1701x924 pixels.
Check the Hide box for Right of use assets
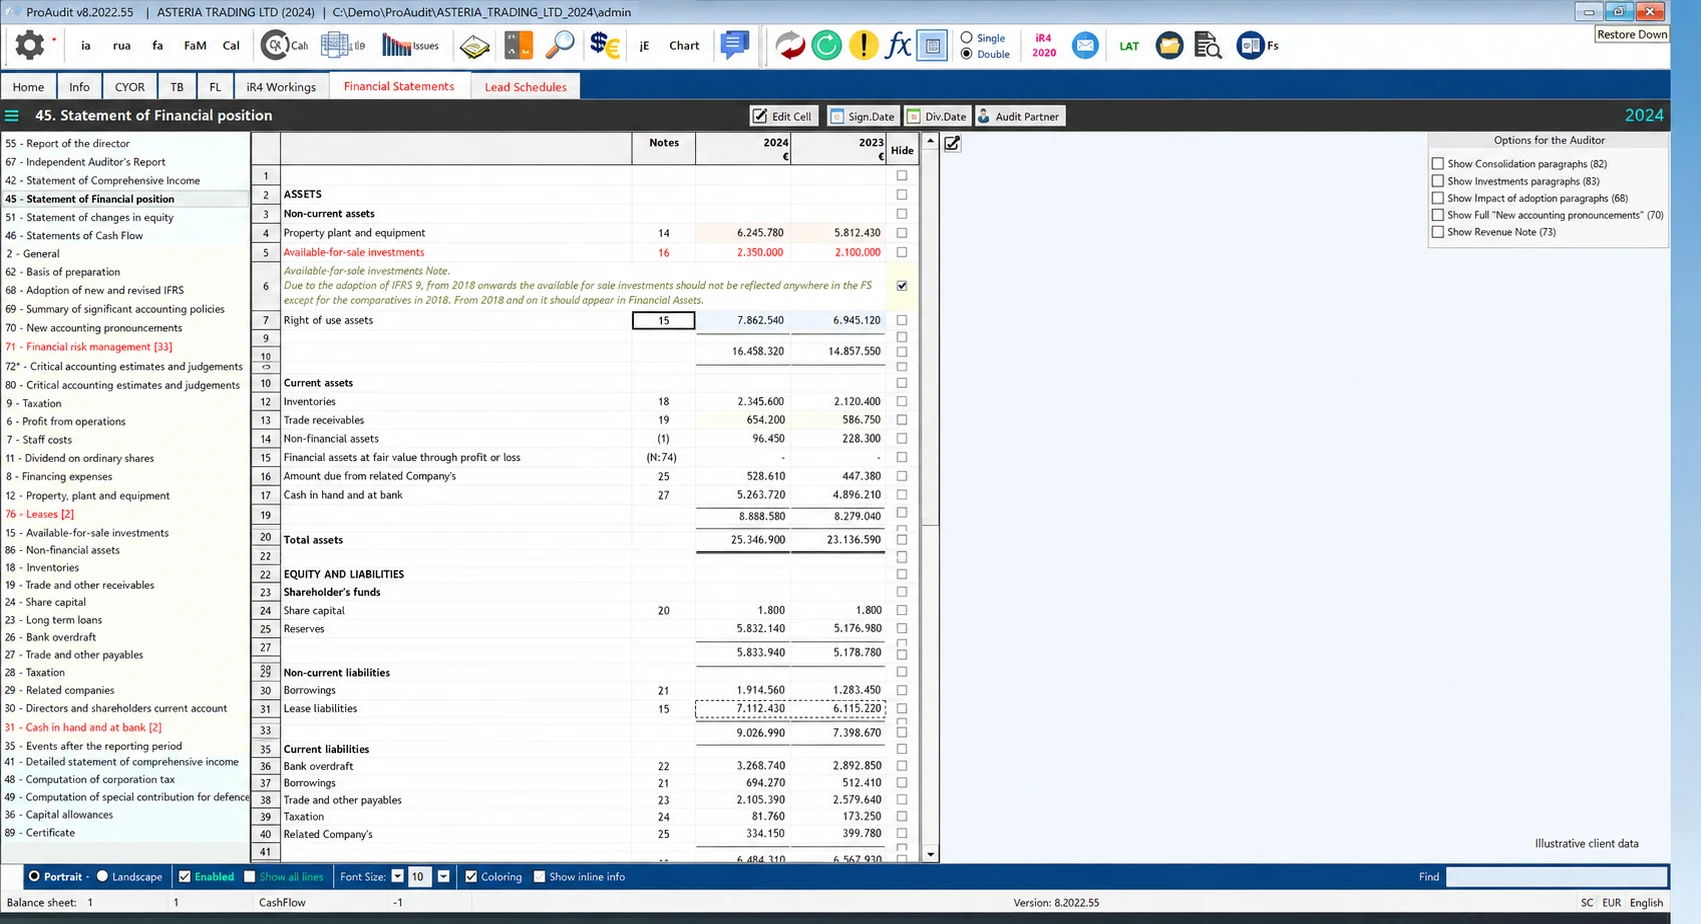pyautogui.click(x=902, y=320)
